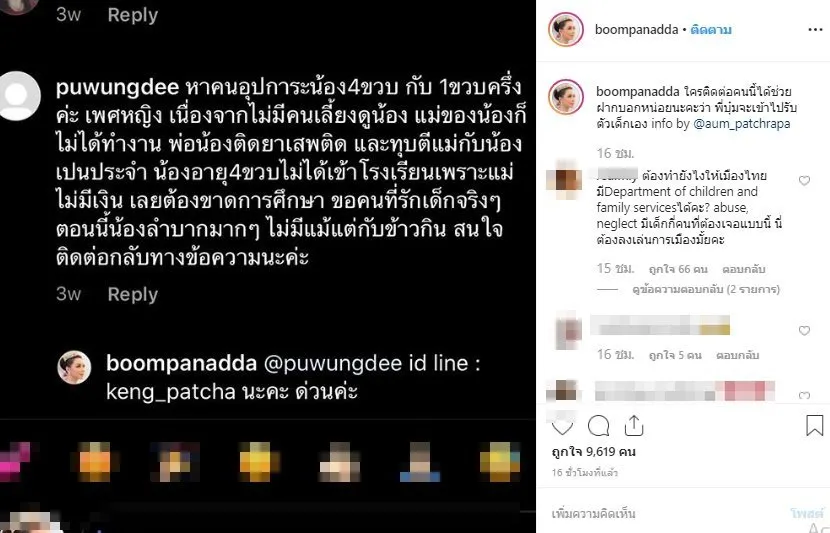The image size is (830, 533).
Task: Open the three-dot more options menu
Action: tap(815, 30)
